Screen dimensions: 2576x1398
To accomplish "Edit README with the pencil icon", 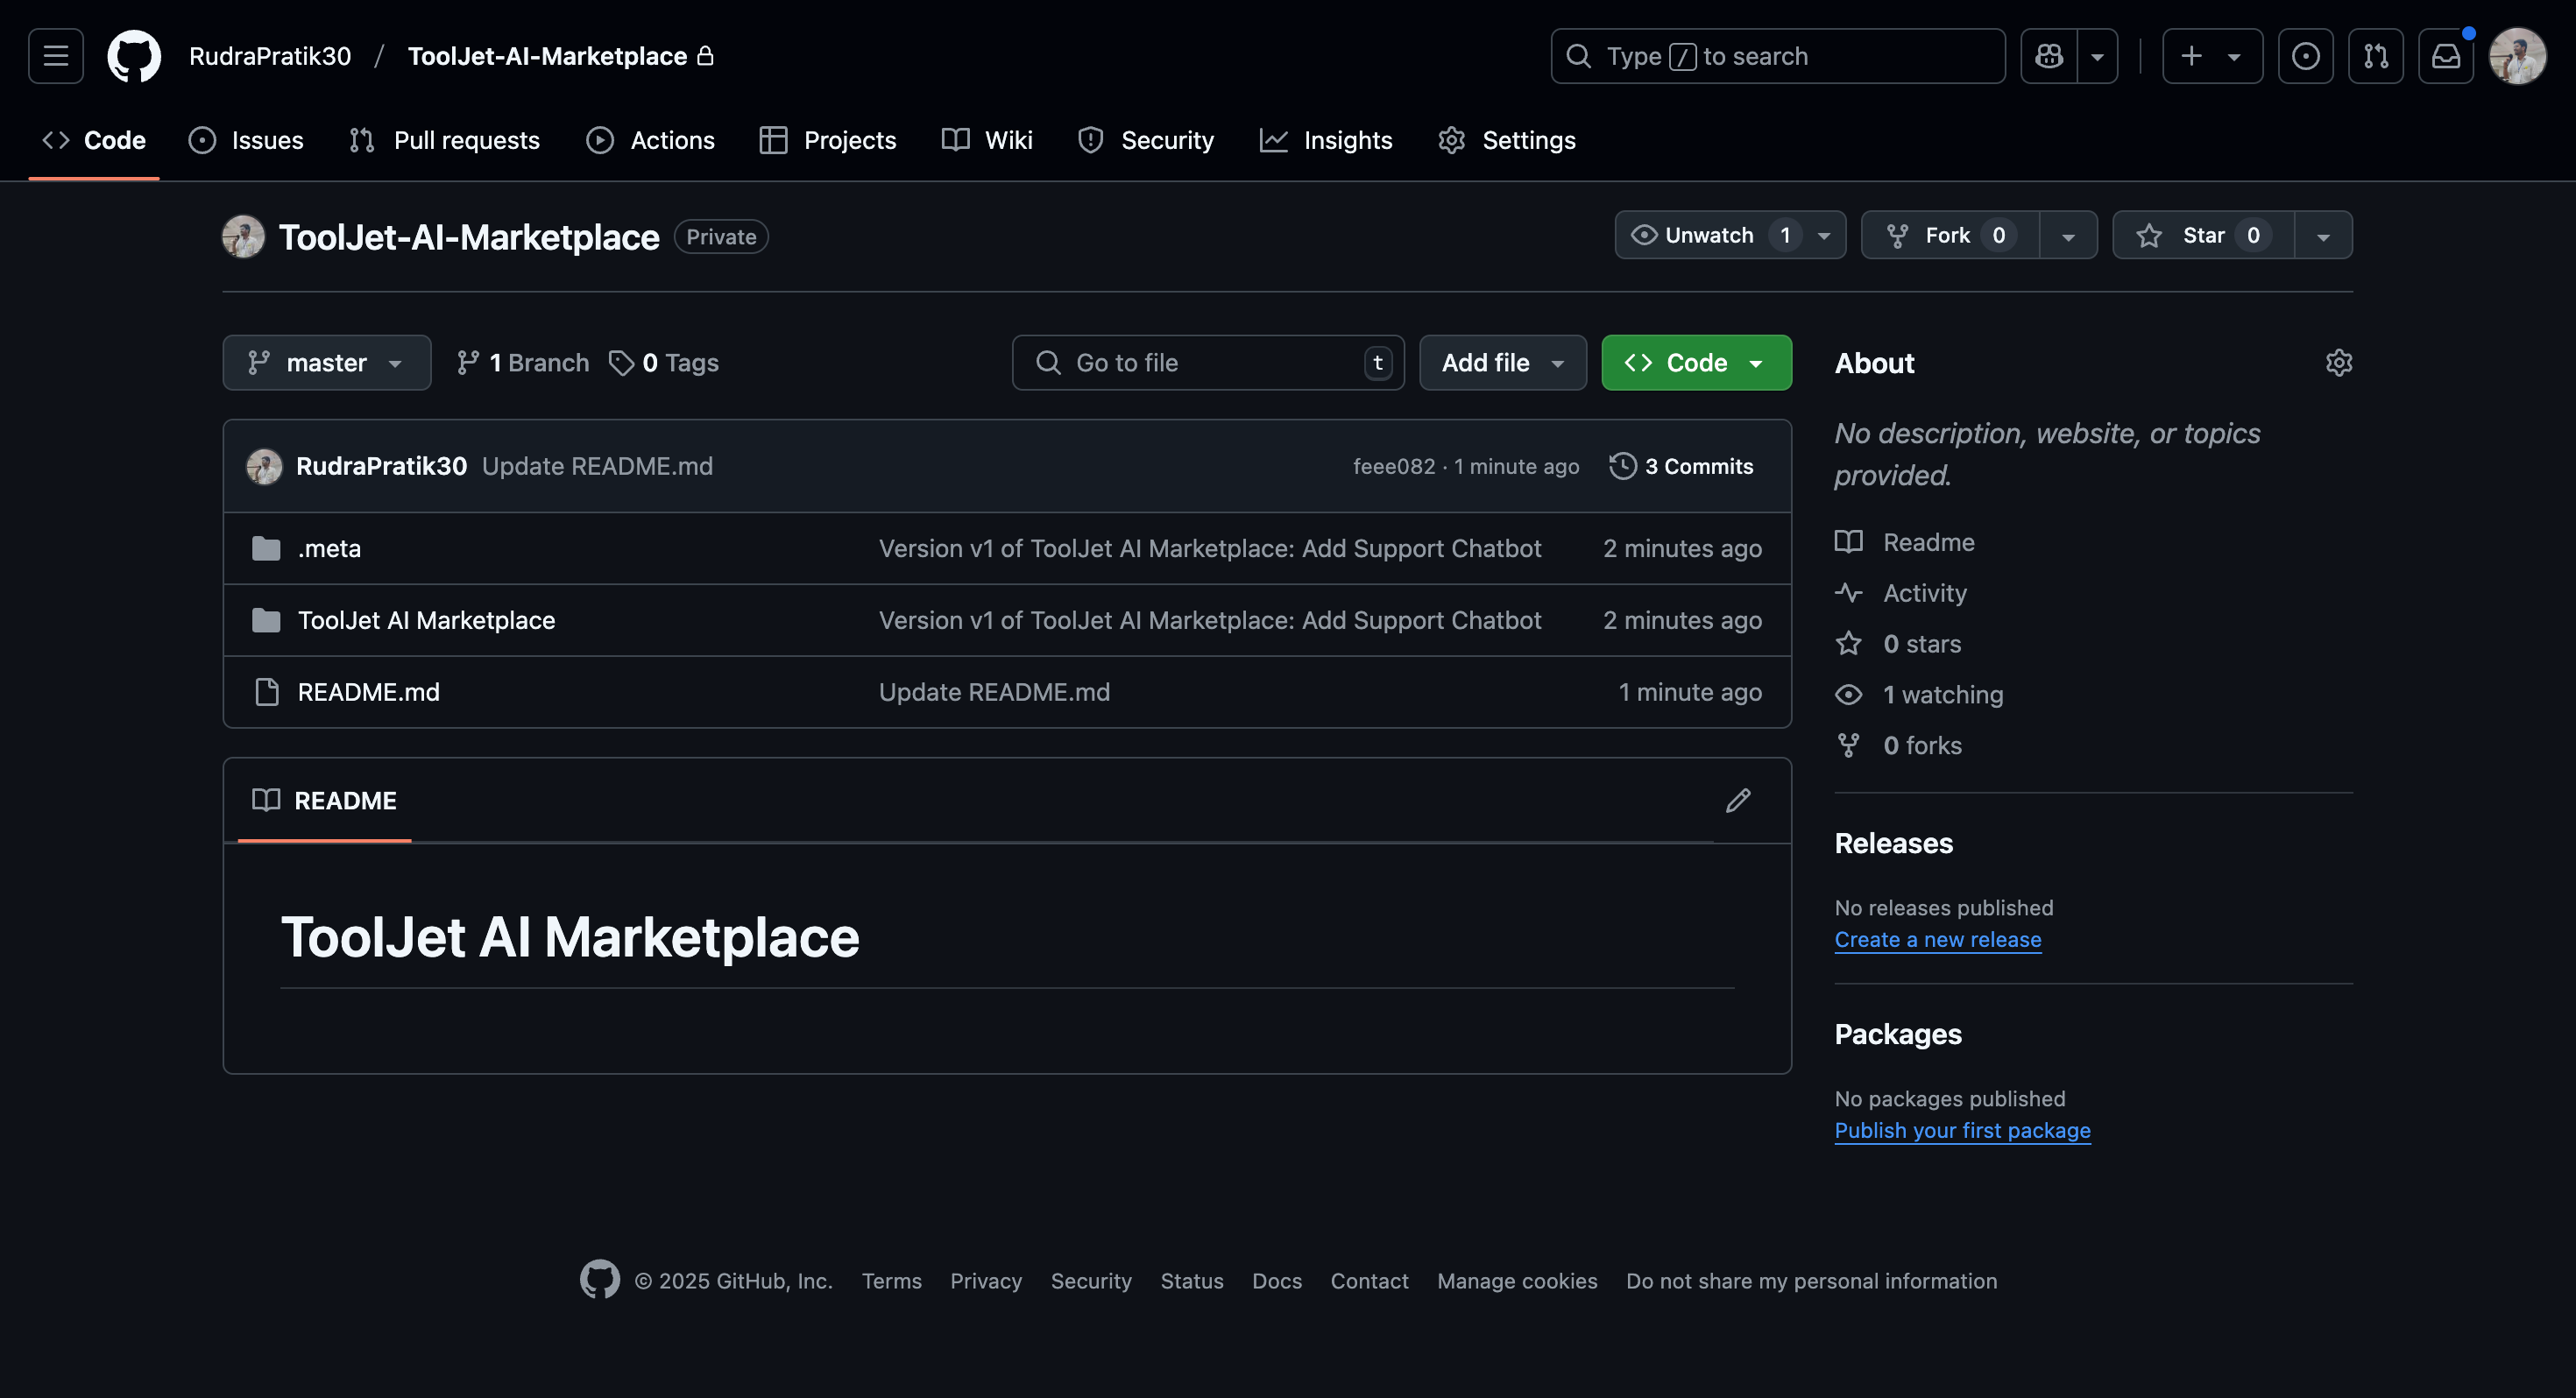I will 1738,800.
